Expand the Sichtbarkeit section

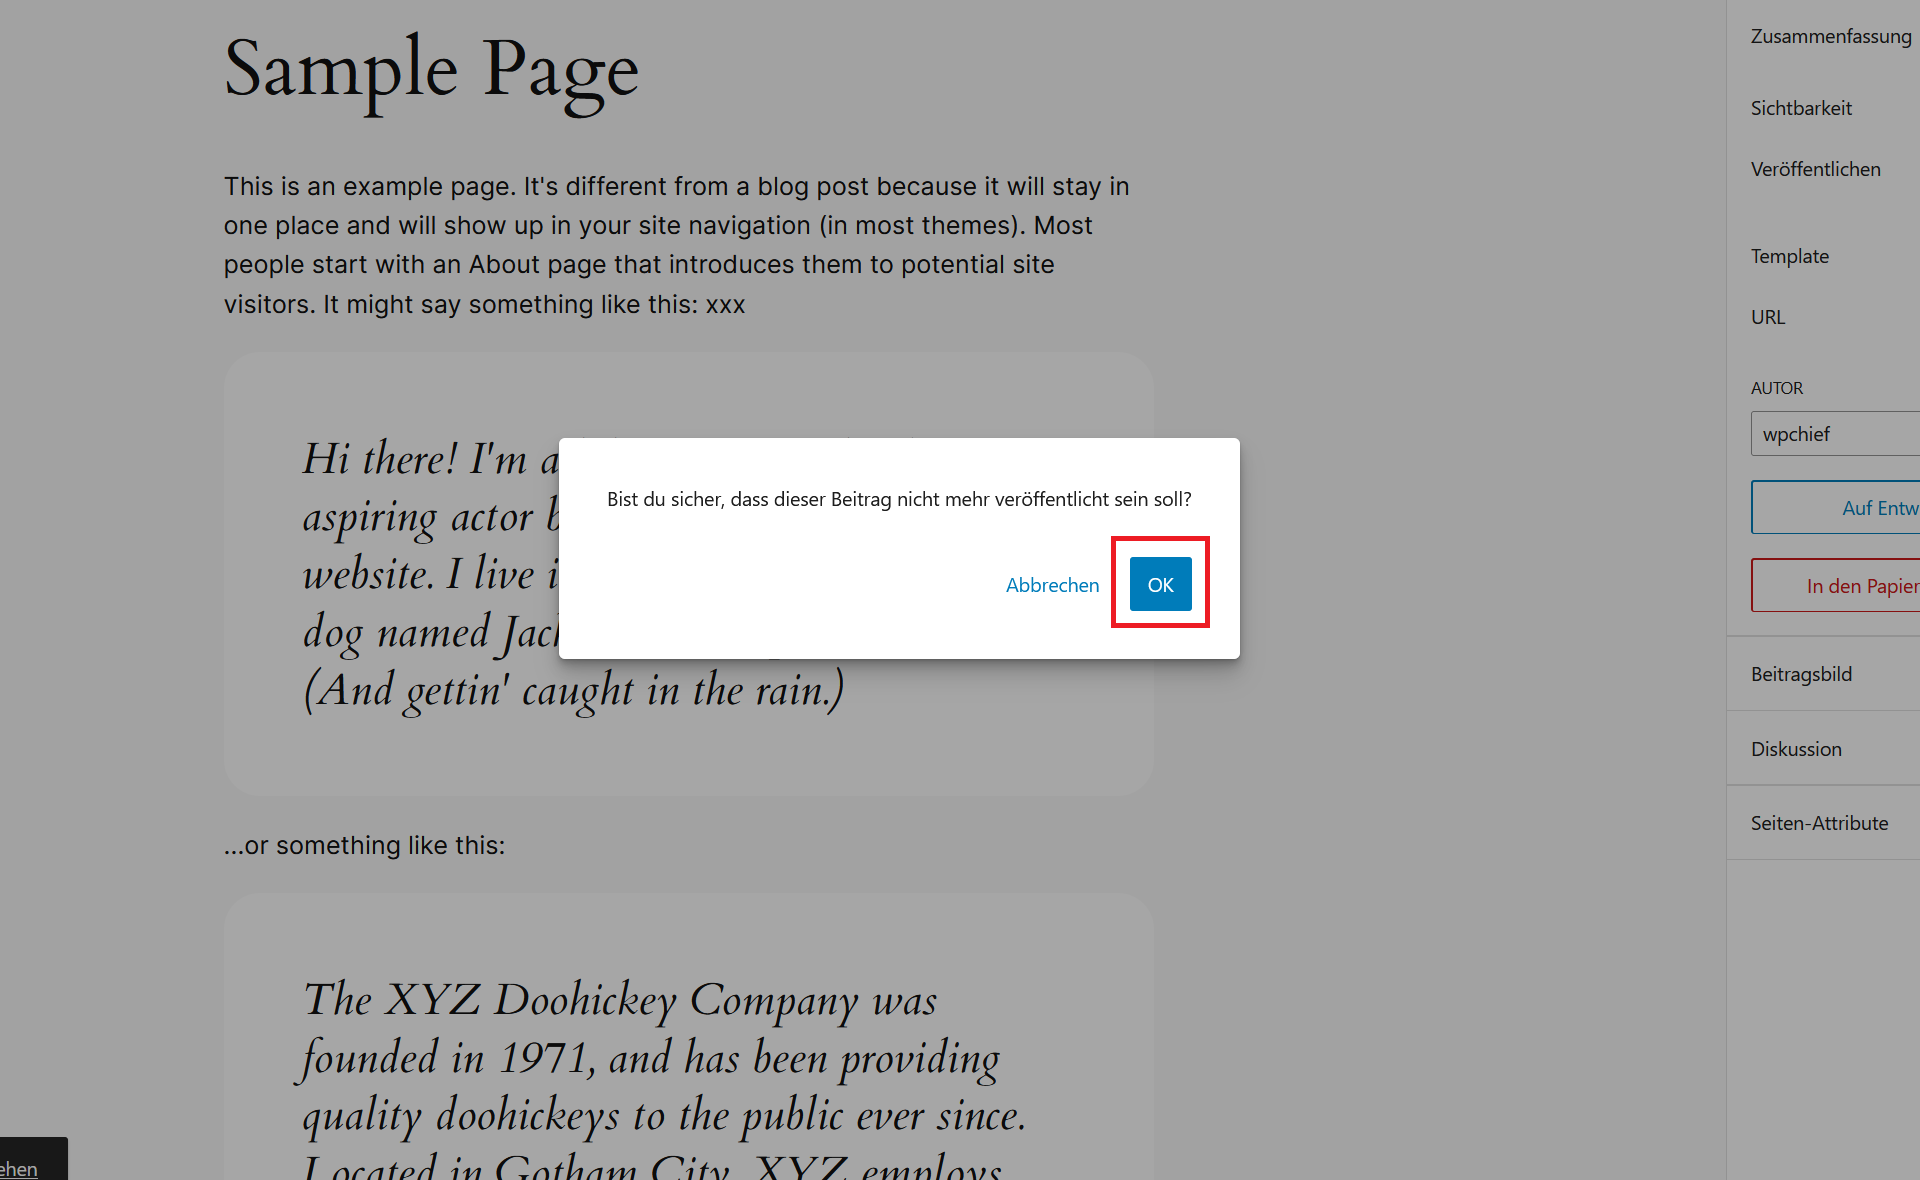1802,106
